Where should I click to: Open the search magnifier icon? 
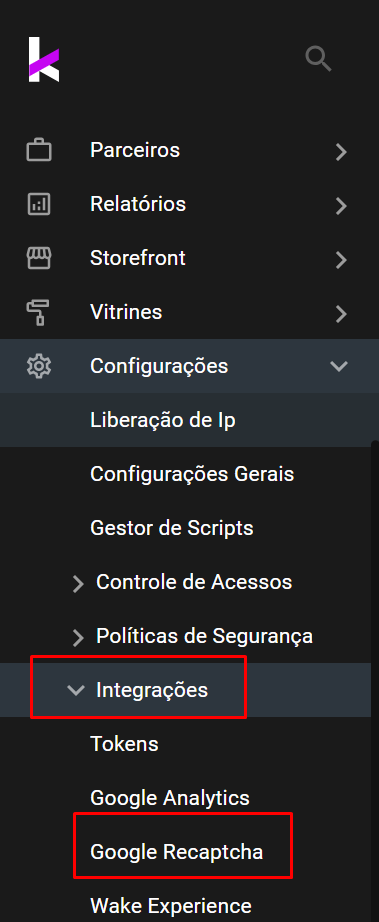[318, 59]
